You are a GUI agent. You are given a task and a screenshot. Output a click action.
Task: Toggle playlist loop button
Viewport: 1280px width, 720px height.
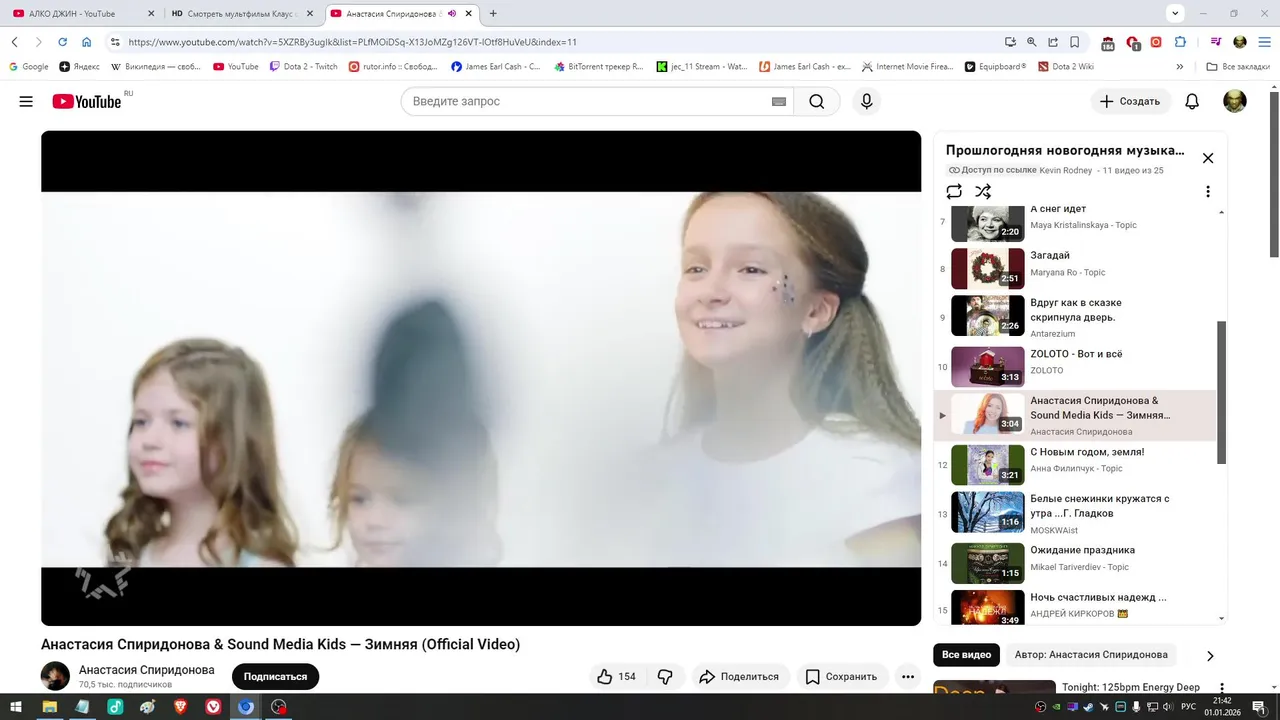click(954, 191)
